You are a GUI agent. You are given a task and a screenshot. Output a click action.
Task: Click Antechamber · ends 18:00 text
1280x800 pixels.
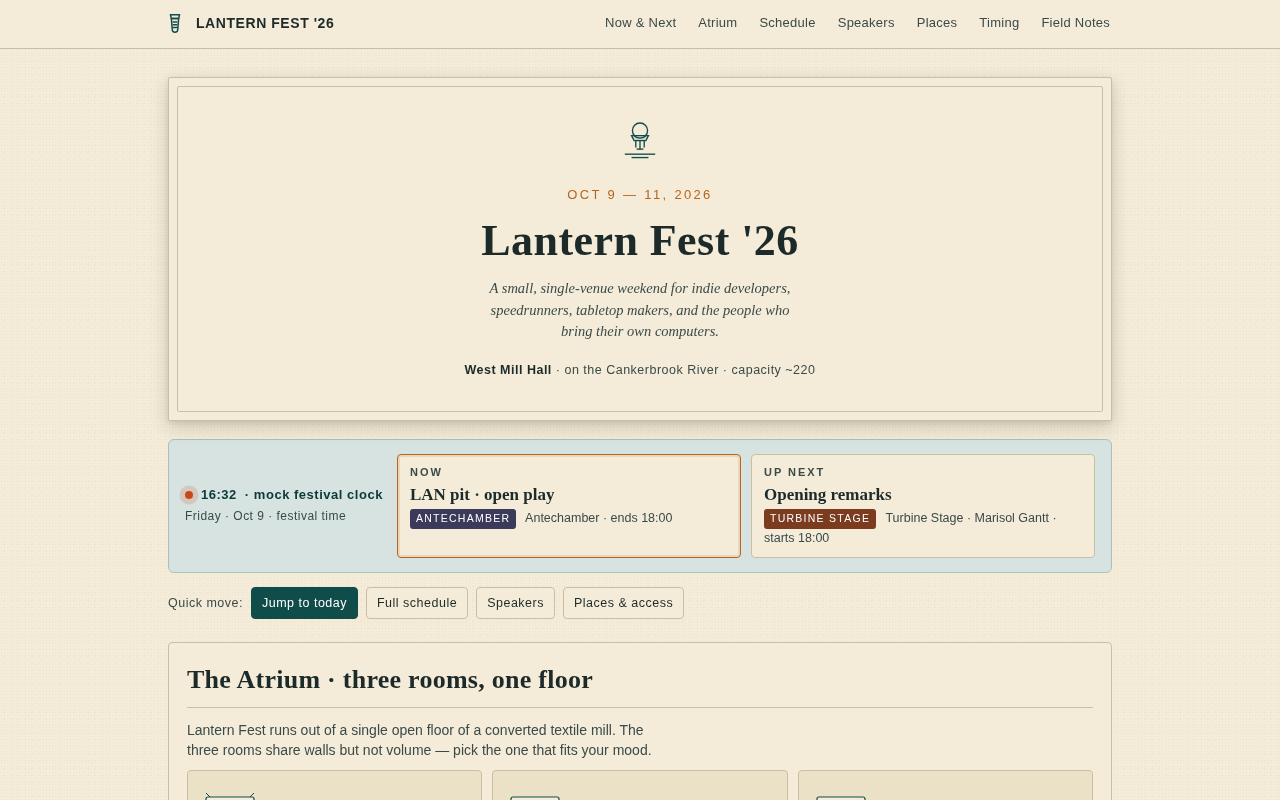[x=599, y=518]
